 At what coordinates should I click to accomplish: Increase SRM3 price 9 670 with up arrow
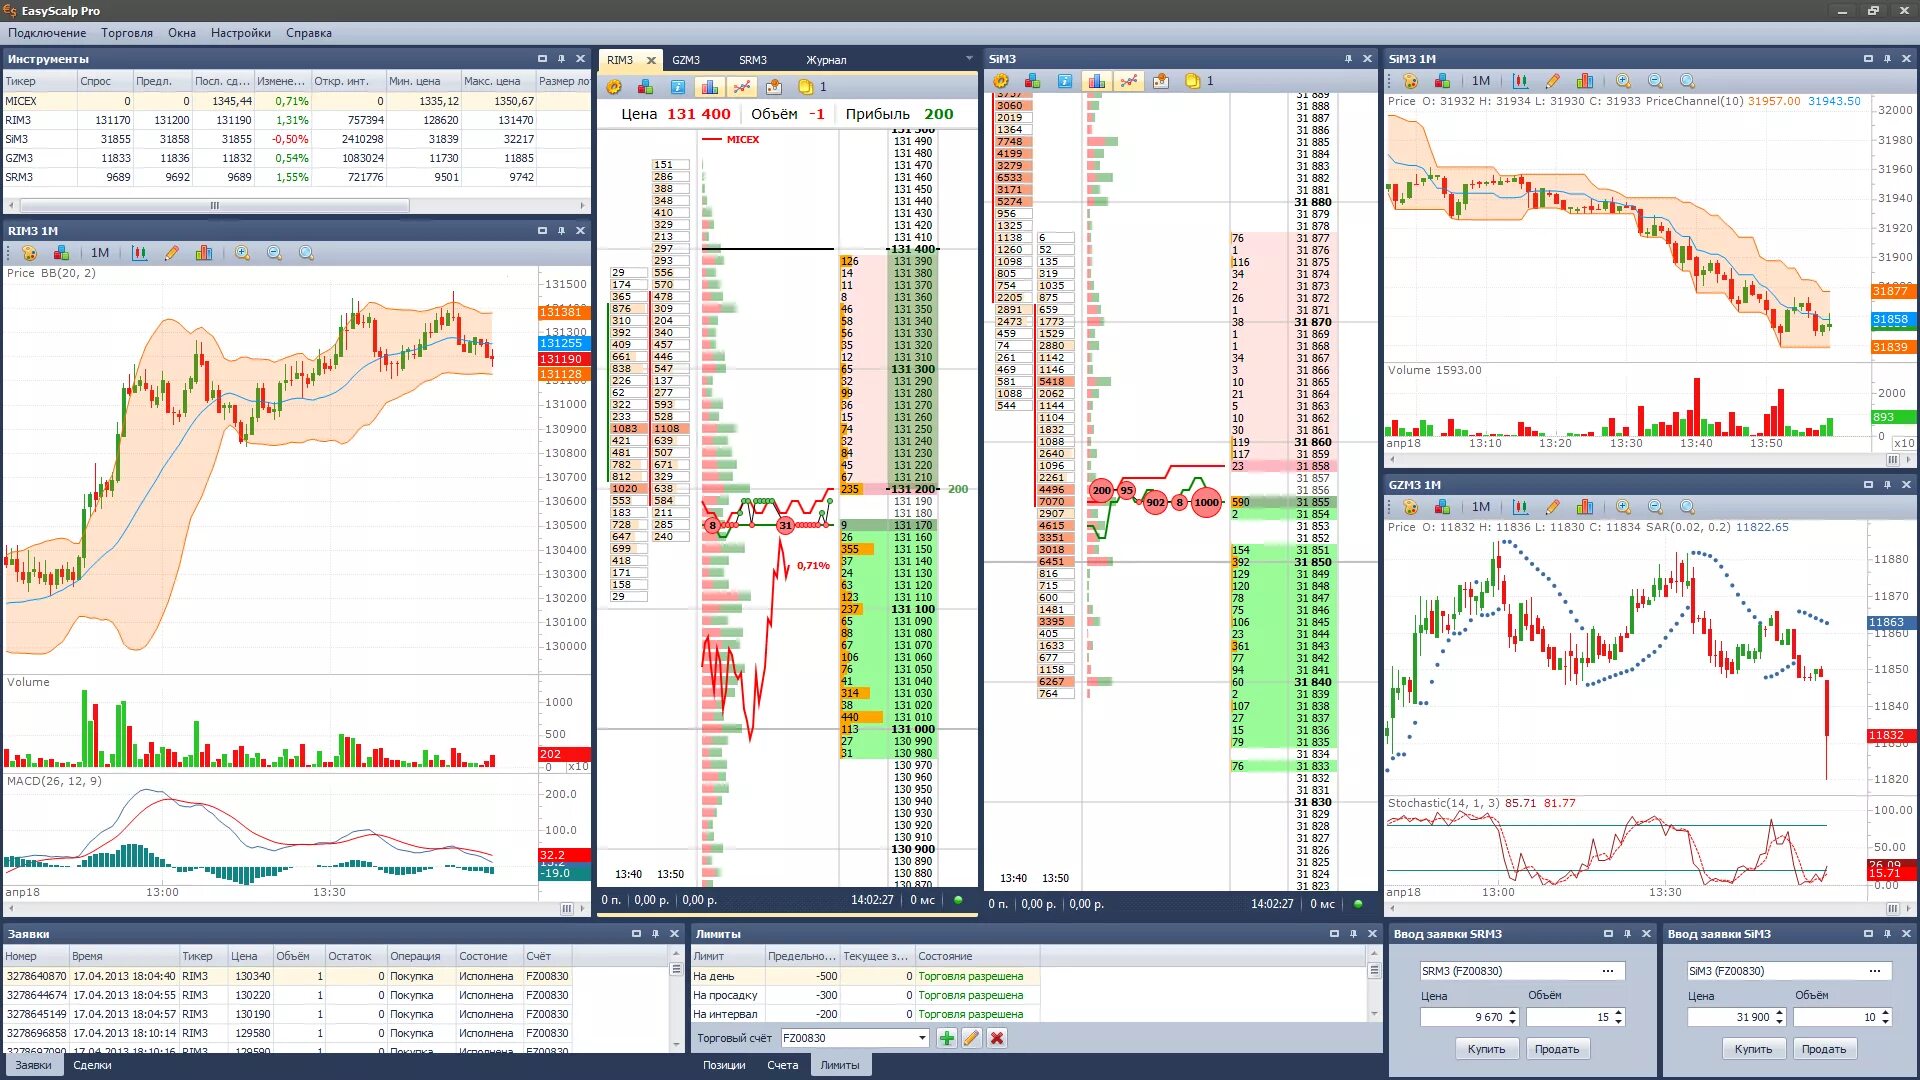pyautogui.click(x=1512, y=1012)
